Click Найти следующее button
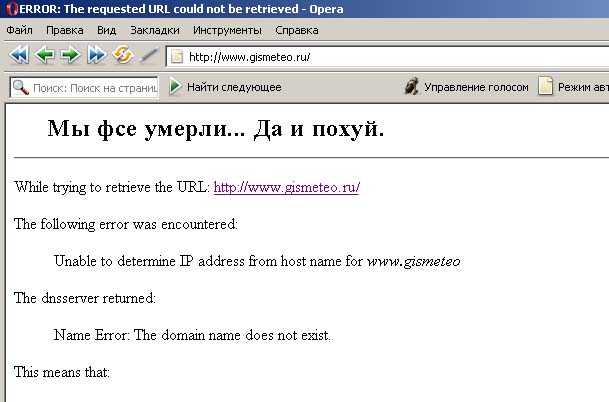The height and width of the screenshot is (402, 609). [x=226, y=87]
